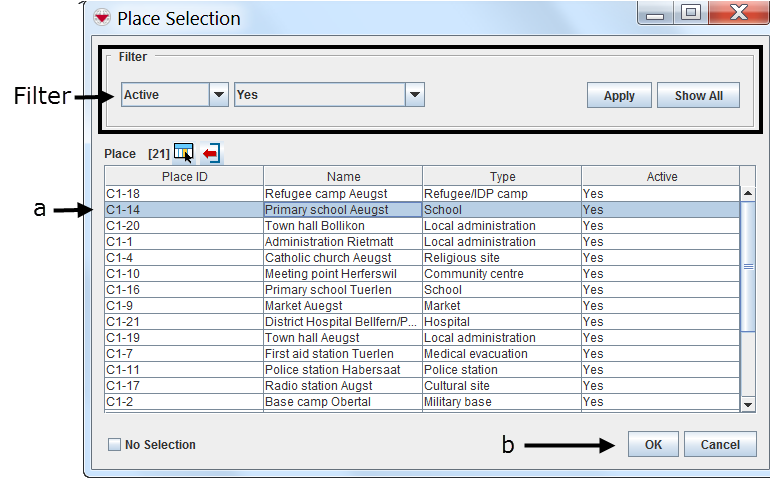Expand the Yes filter value dropdown

[x=415, y=94]
